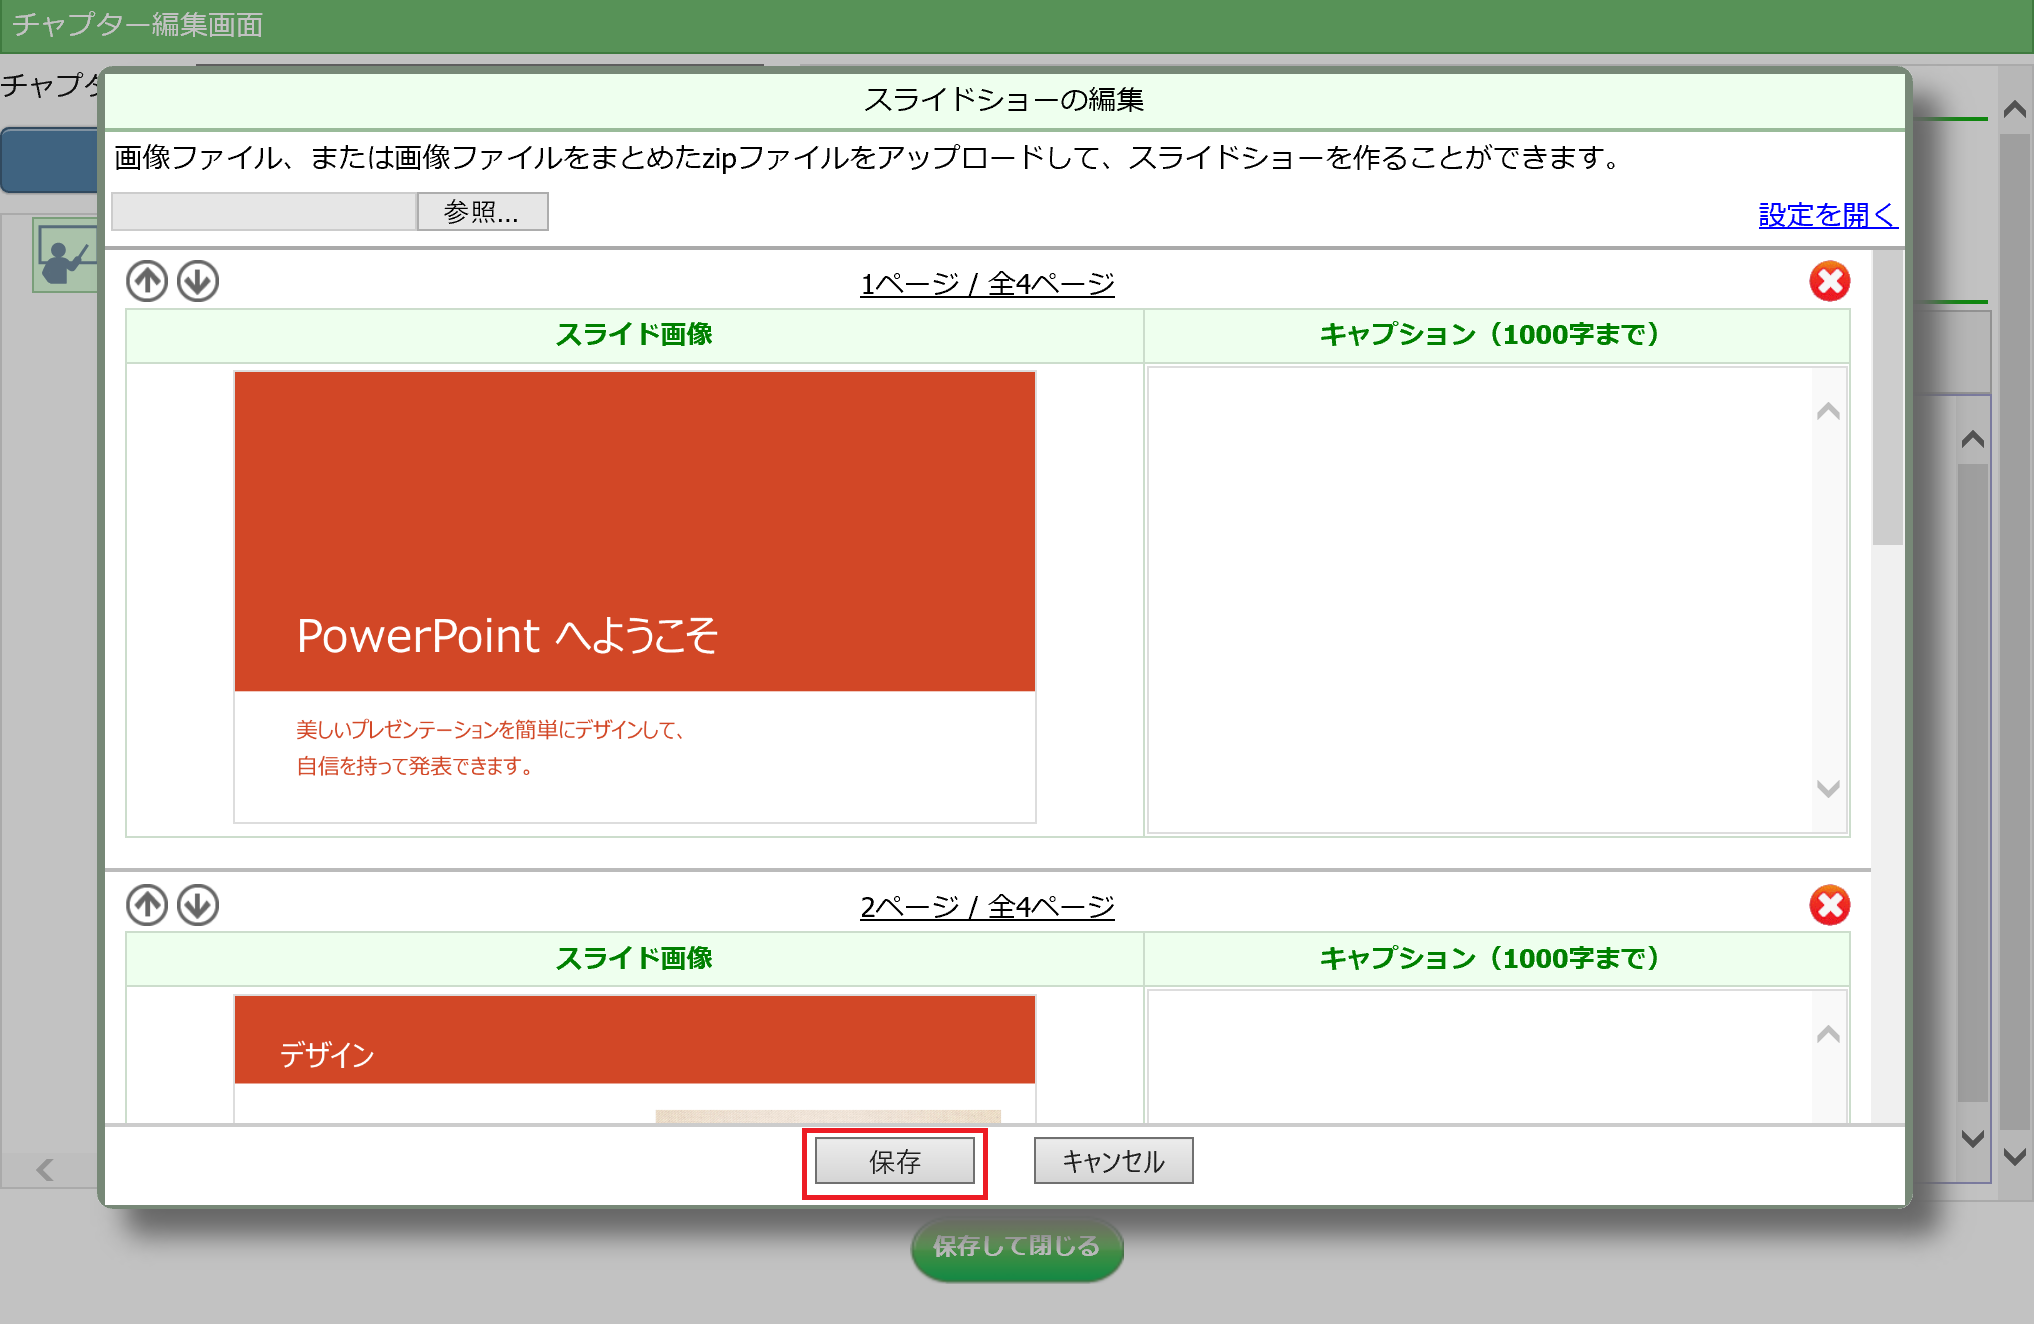Click page 2 キャプション column header

(1496, 958)
